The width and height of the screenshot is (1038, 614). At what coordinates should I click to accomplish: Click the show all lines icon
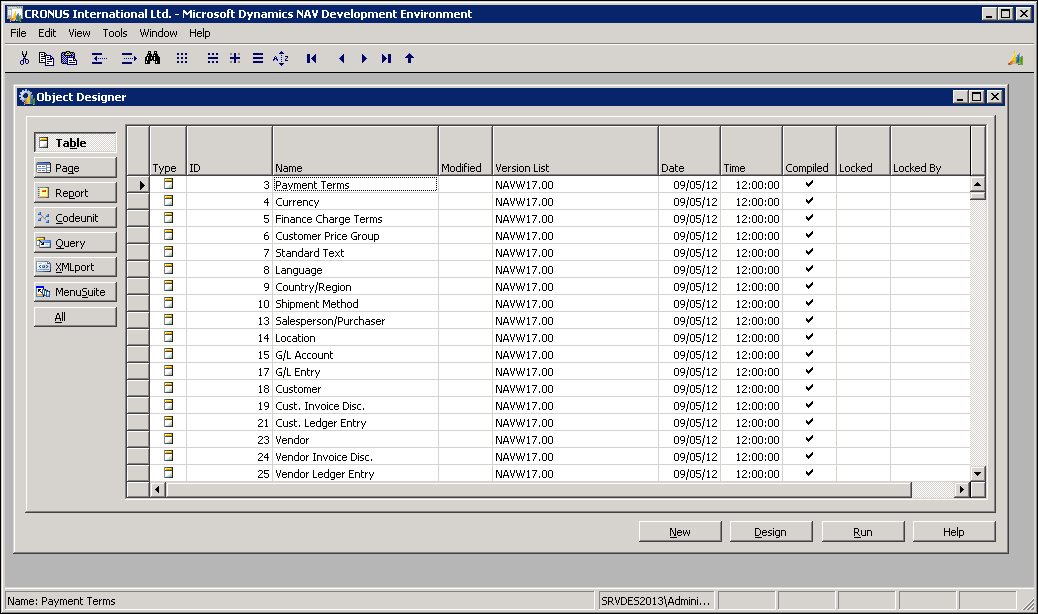coord(258,58)
